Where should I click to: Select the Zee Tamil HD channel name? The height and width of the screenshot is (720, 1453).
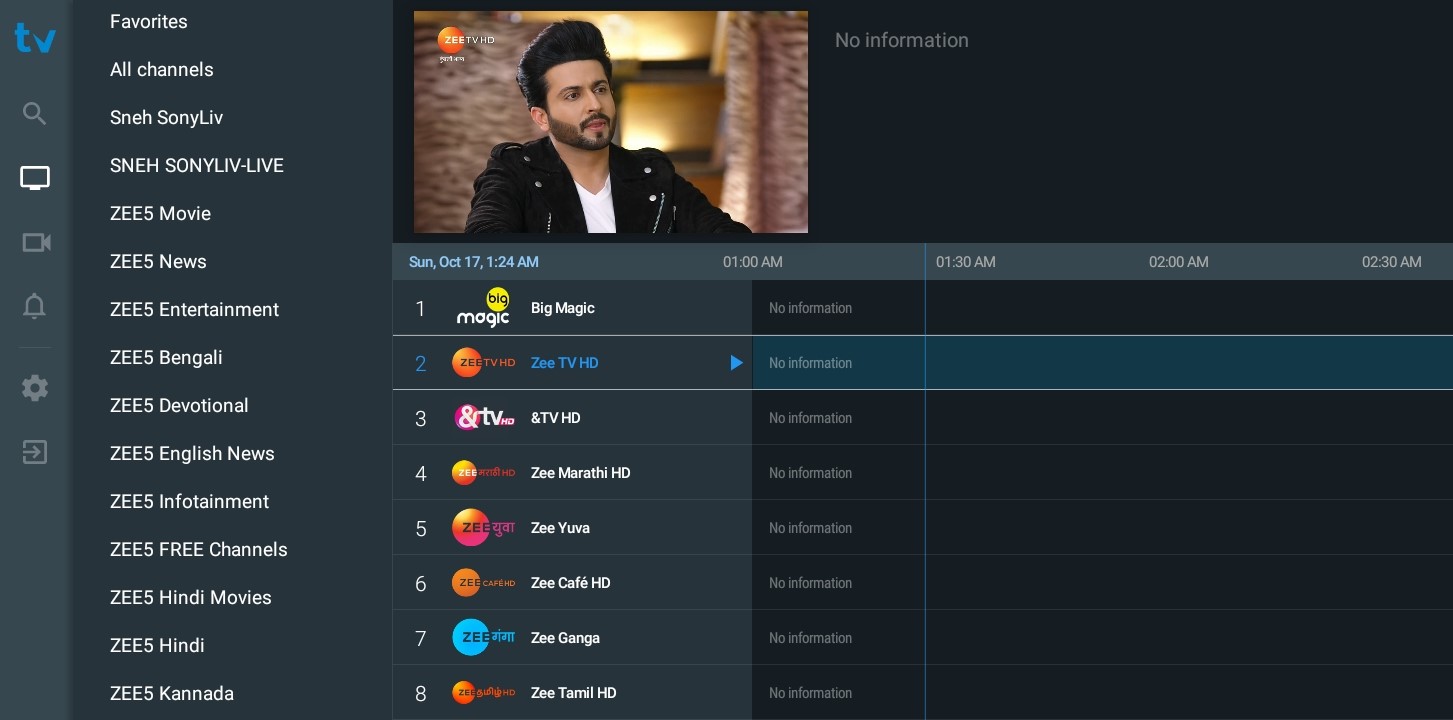tap(574, 693)
